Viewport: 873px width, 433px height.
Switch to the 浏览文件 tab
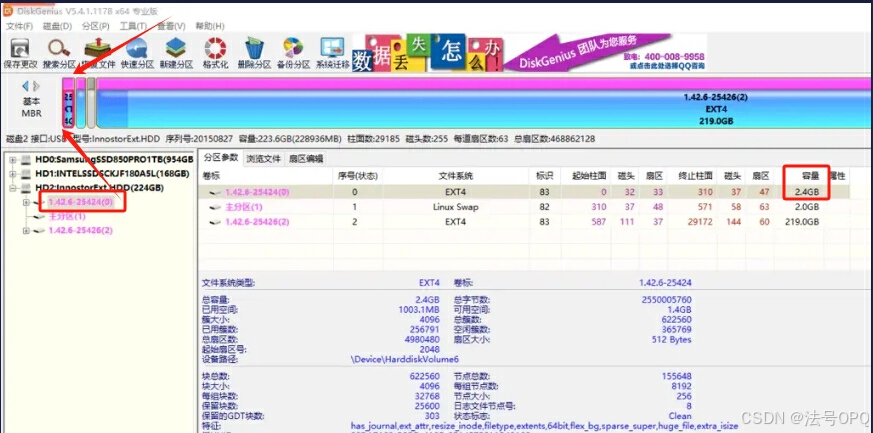[x=263, y=159]
